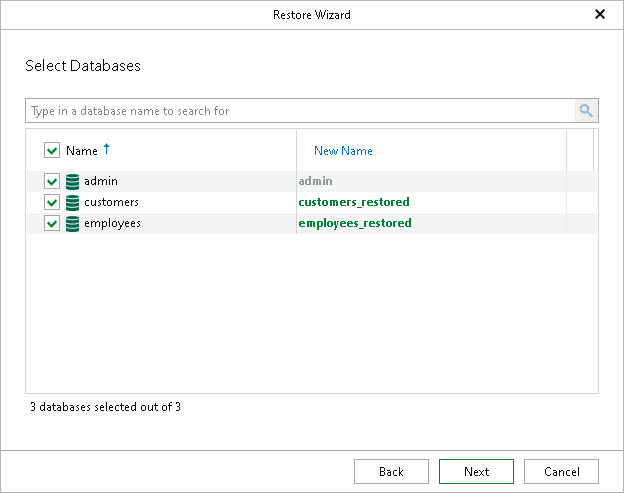624x493 pixels.
Task: Click the New Name column header
Action: pyautogui.click(x=343, y=151)
